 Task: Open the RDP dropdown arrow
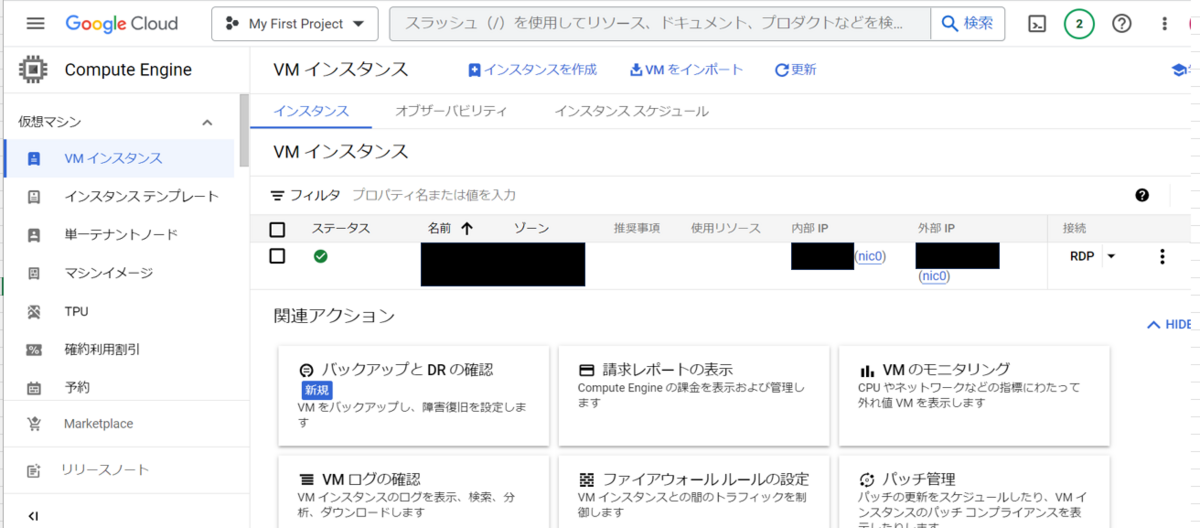pyautogui.click(x=1111, y=256)
